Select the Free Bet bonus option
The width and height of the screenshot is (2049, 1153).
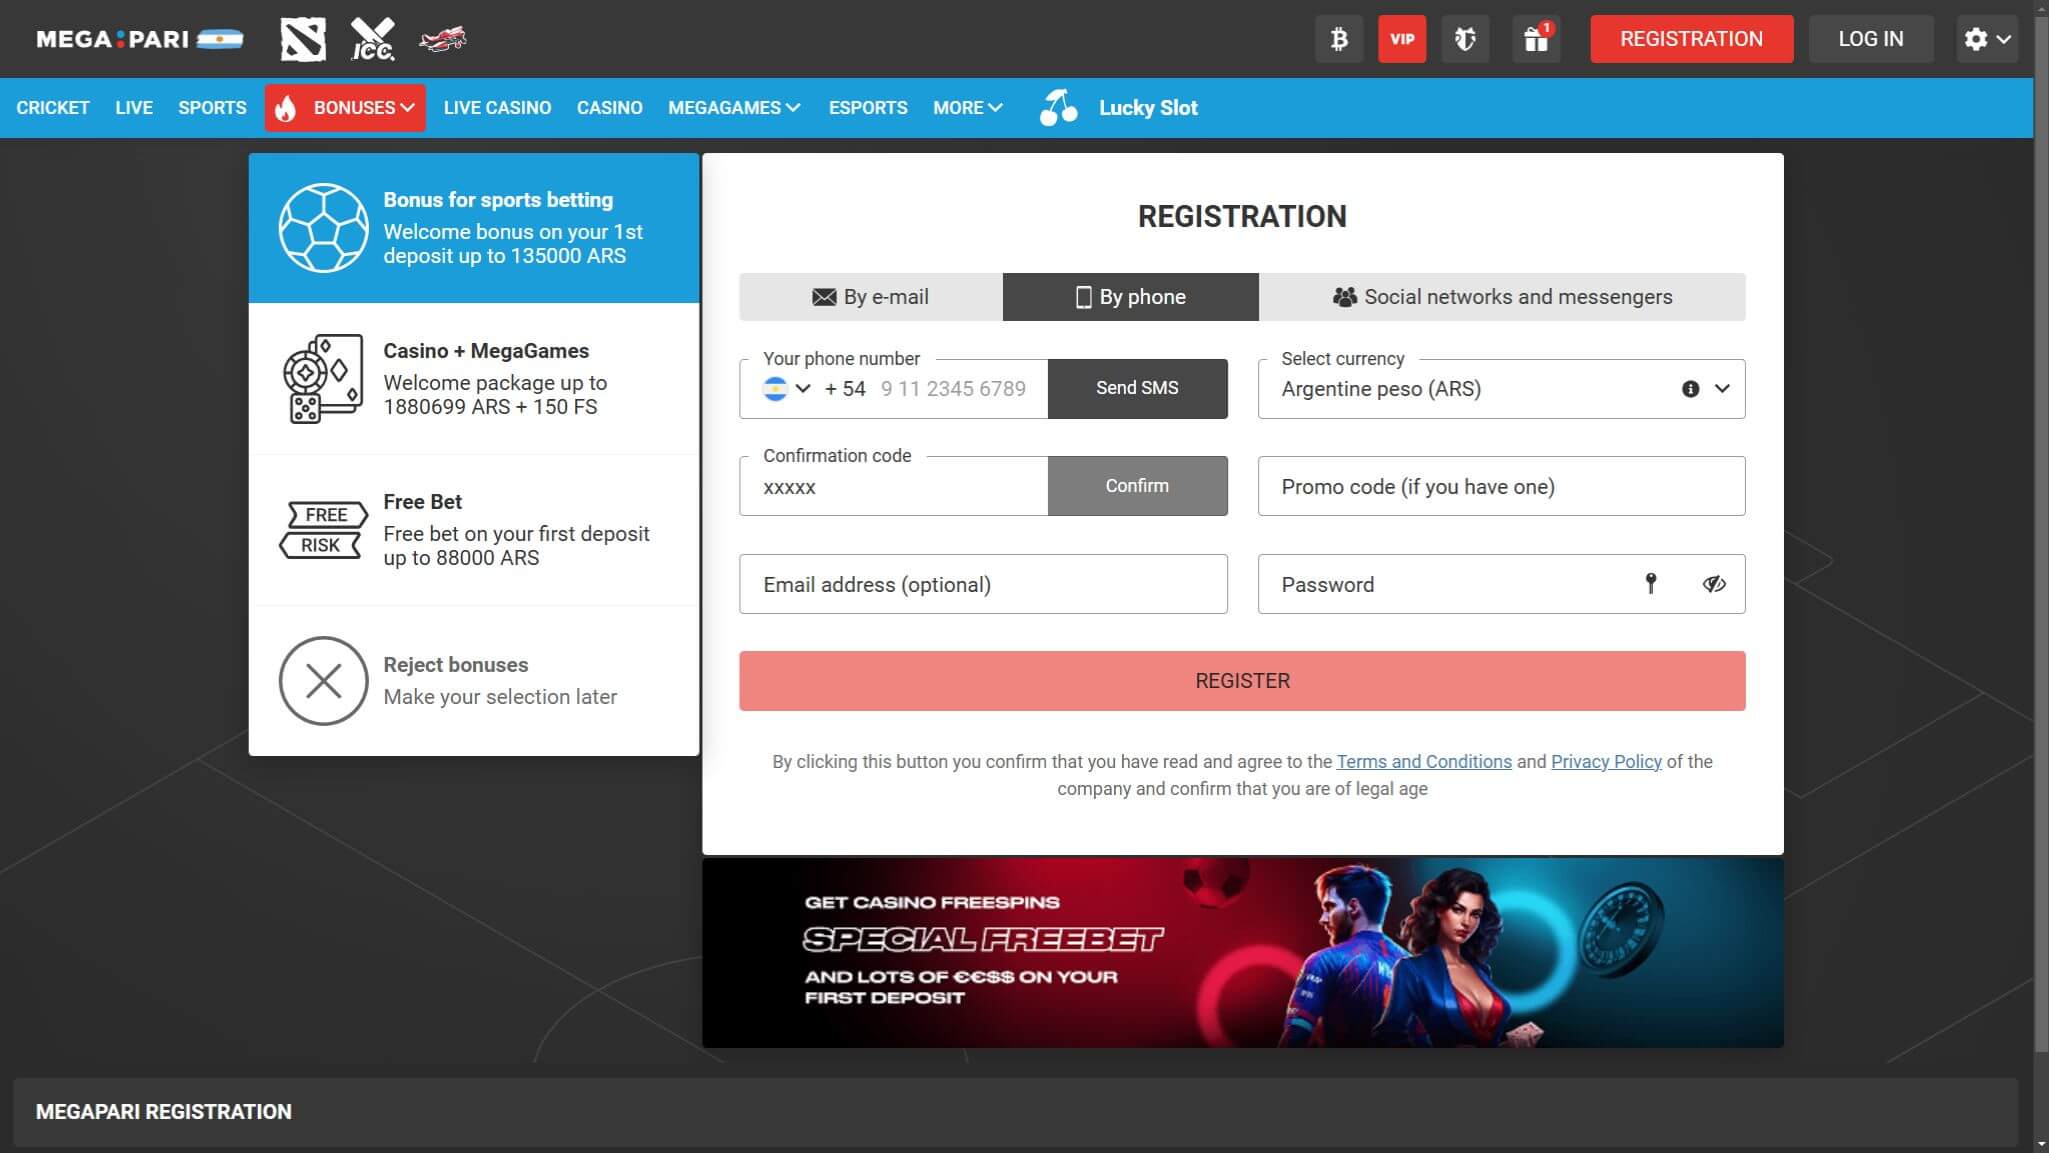[x=474, y=530]
